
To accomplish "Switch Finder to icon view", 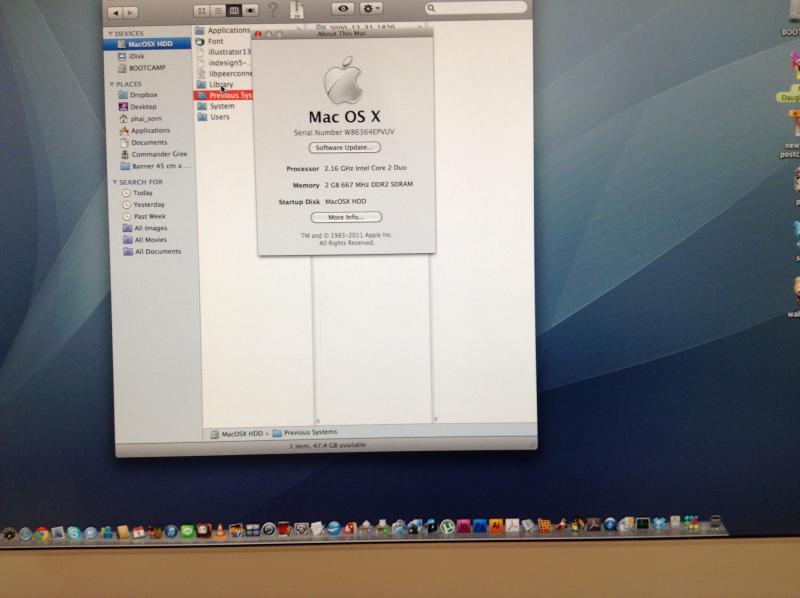I will (x=201, y=10).
